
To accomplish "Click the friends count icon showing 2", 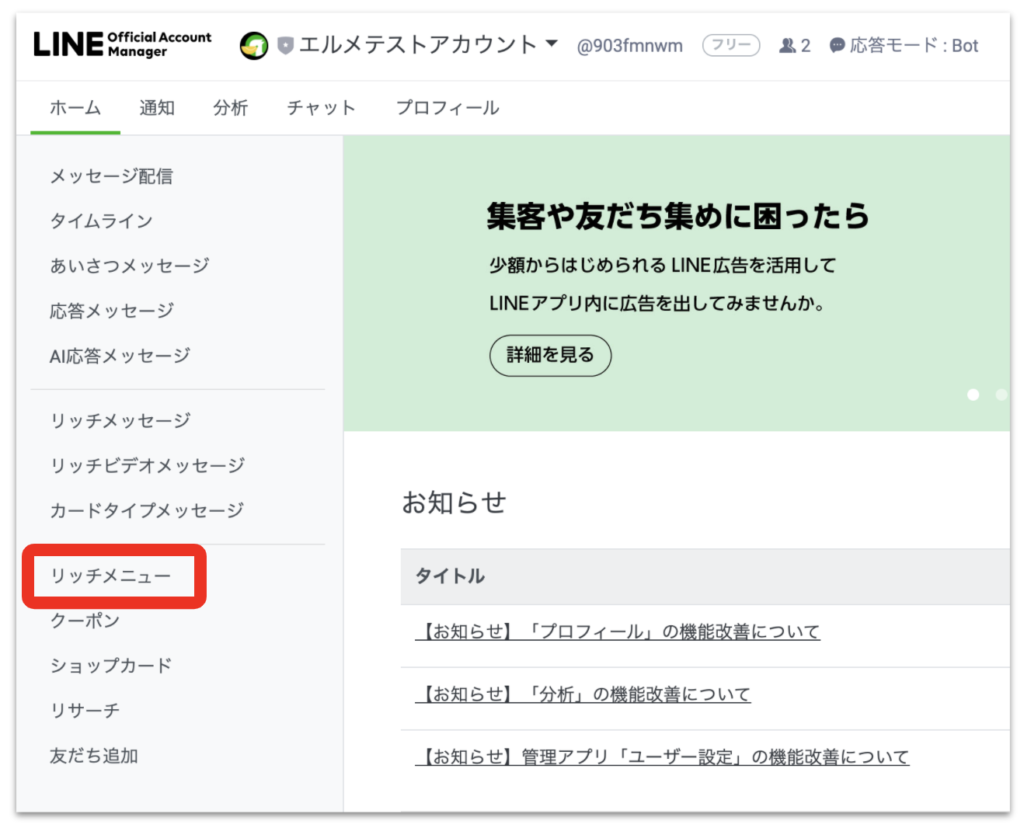I will (788, 46).
